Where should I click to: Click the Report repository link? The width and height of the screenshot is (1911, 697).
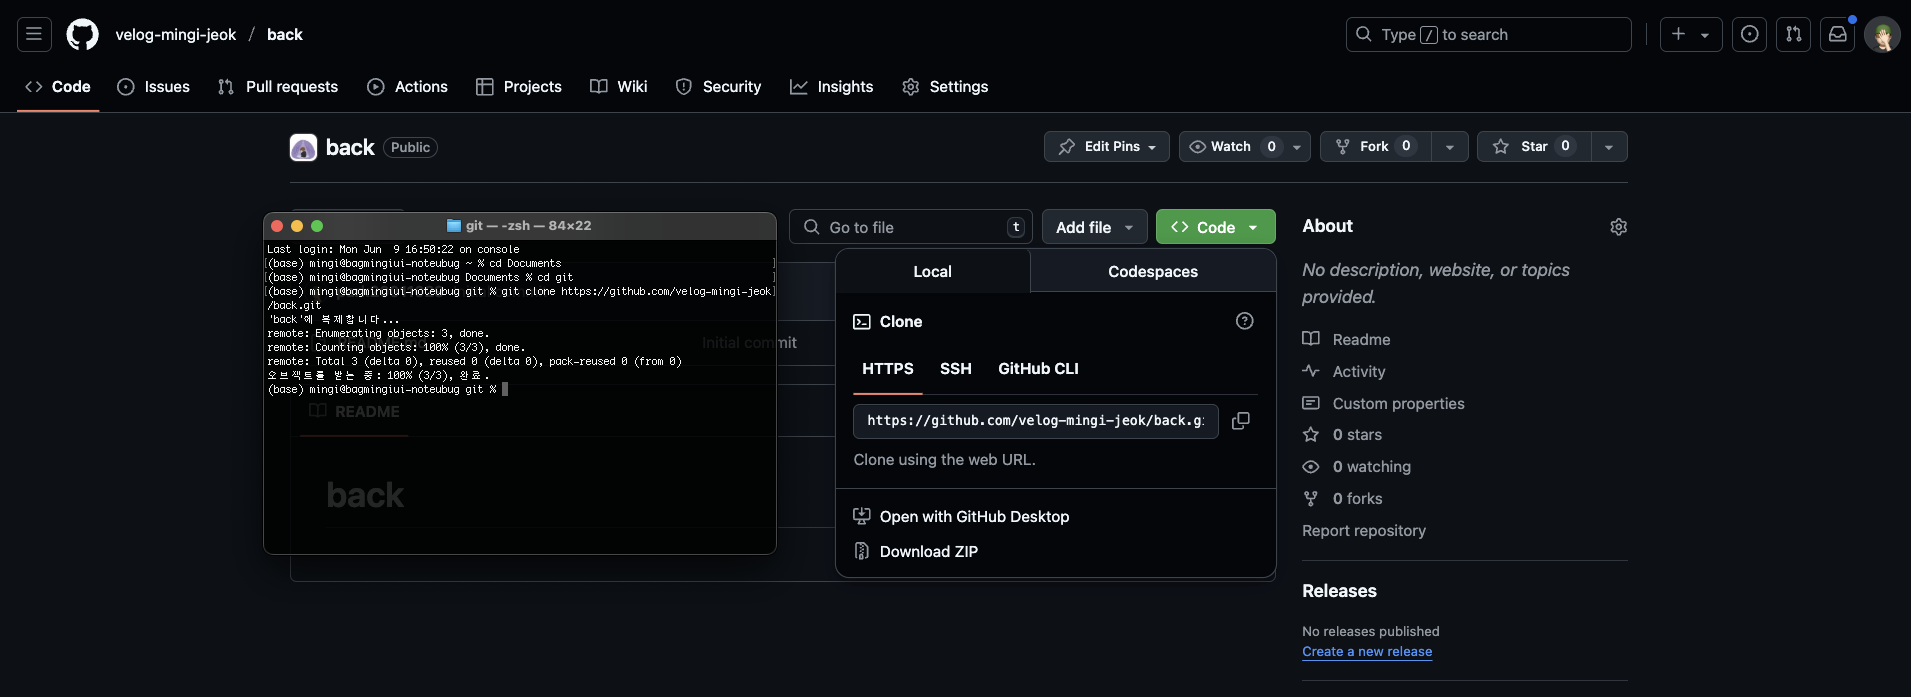[1364, 531]
